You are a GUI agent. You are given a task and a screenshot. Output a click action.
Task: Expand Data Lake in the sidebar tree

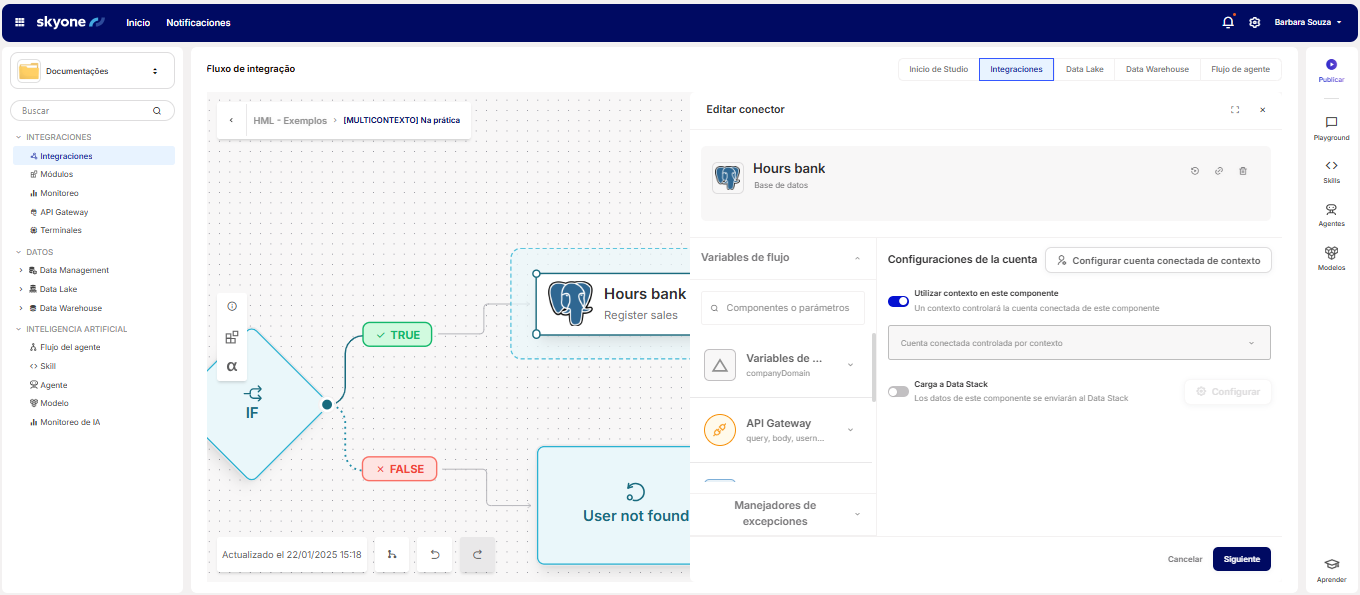tap(21, 289)
